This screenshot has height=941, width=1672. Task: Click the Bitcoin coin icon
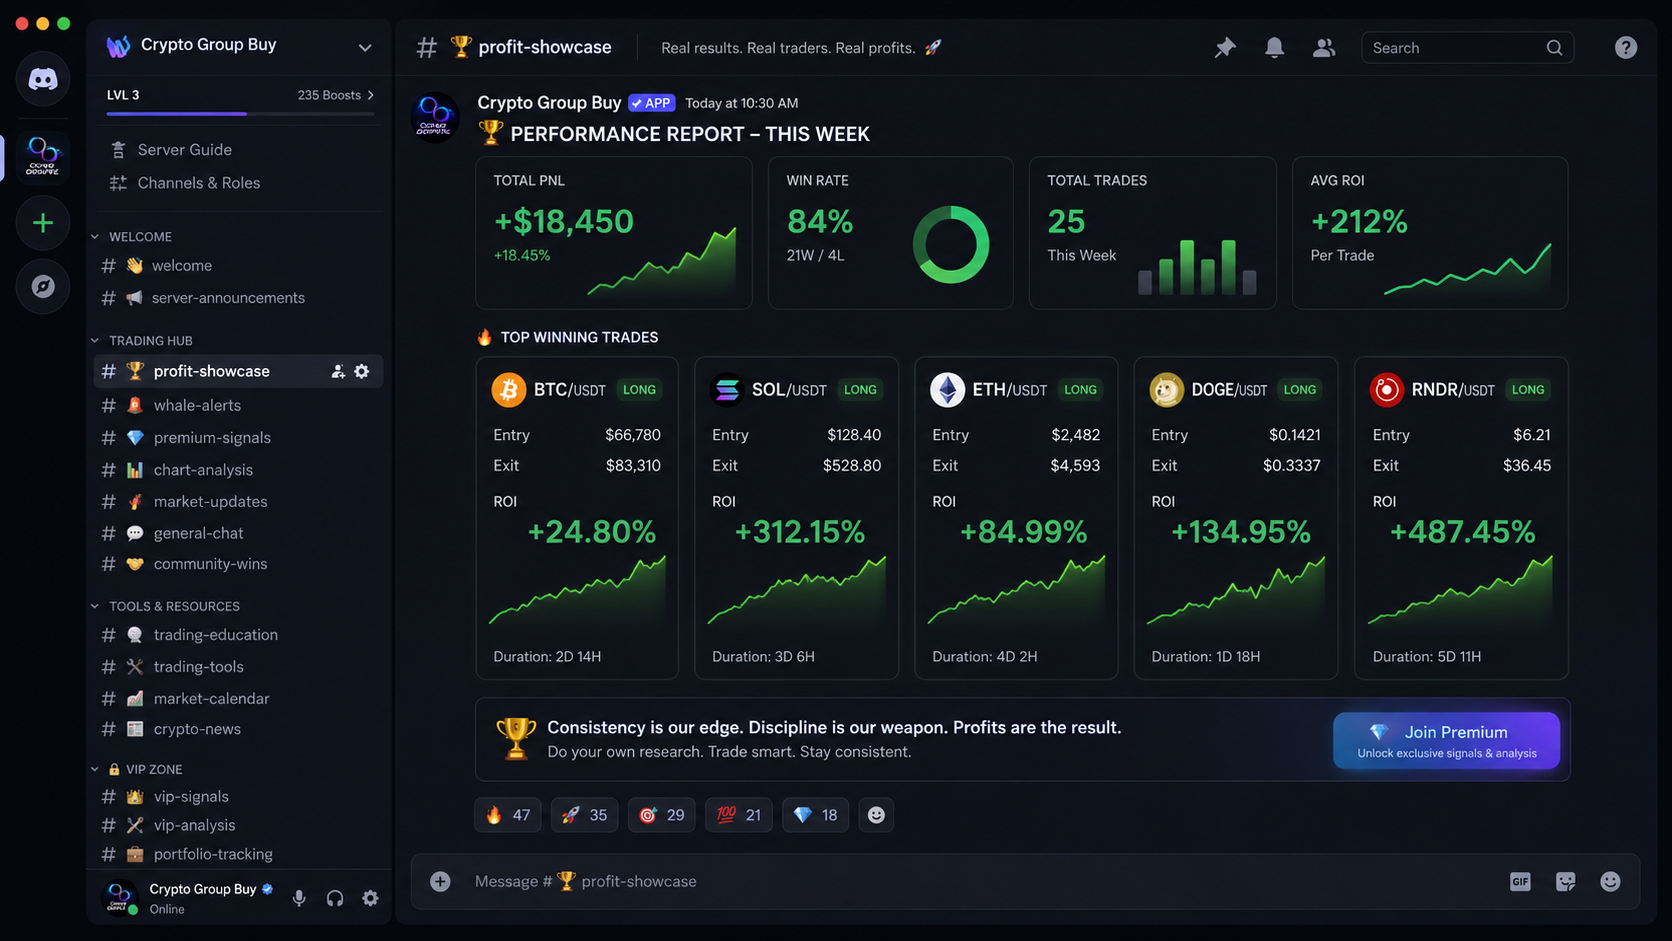[509, 390]
